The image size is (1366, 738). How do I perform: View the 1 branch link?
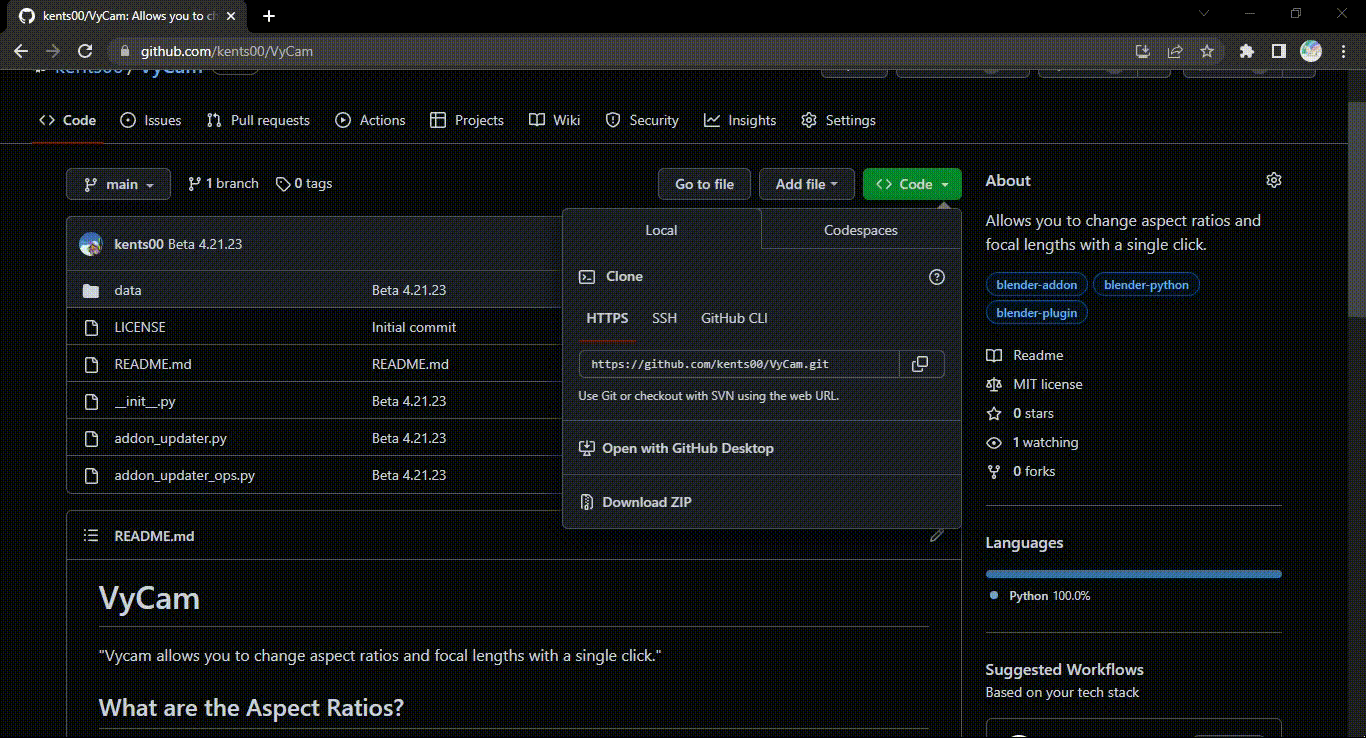pos(223,184)
